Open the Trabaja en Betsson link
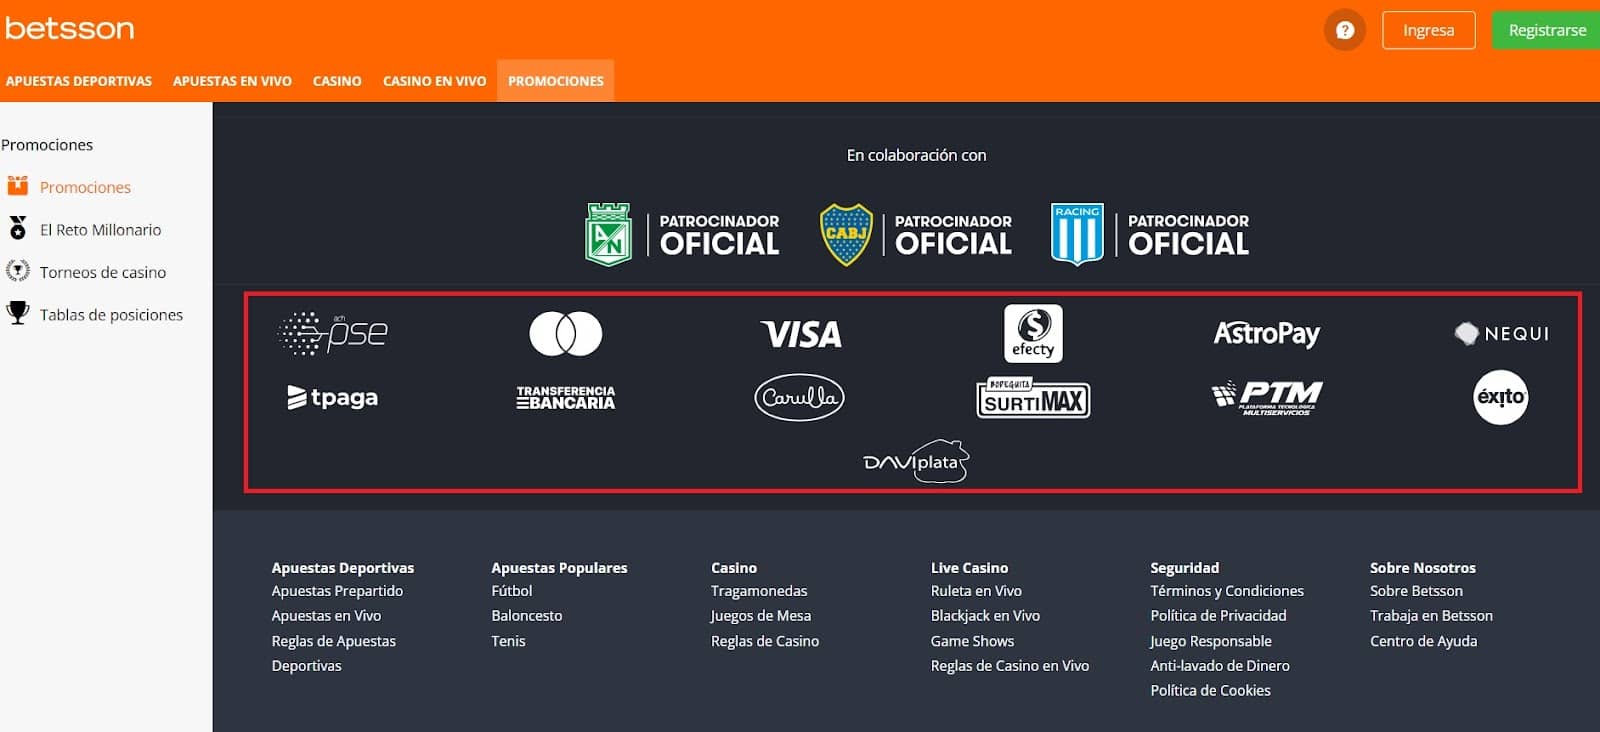This screenshot has height=732, width=1600. (1431, 616)
